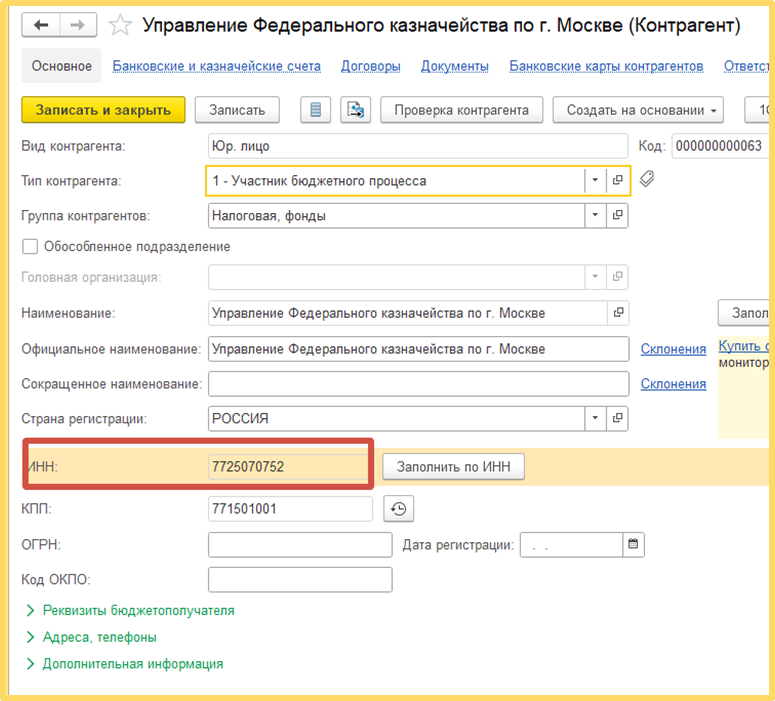Click into the КПП field
775x701 pixels.
pos(290,509)
